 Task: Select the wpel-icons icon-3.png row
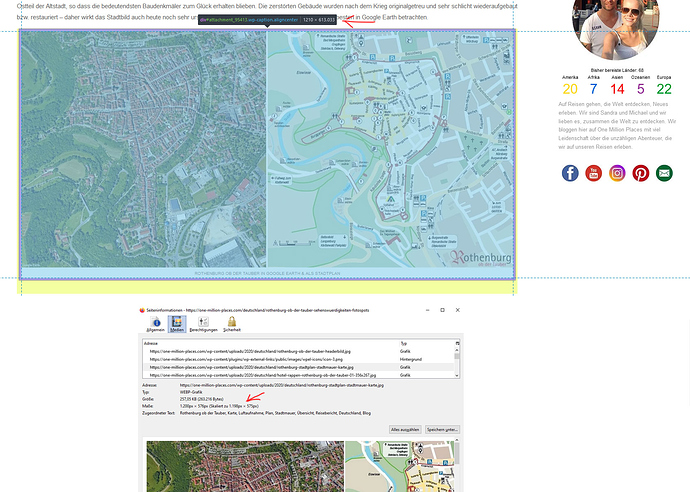pyautogui.click(x=298, y=359)
